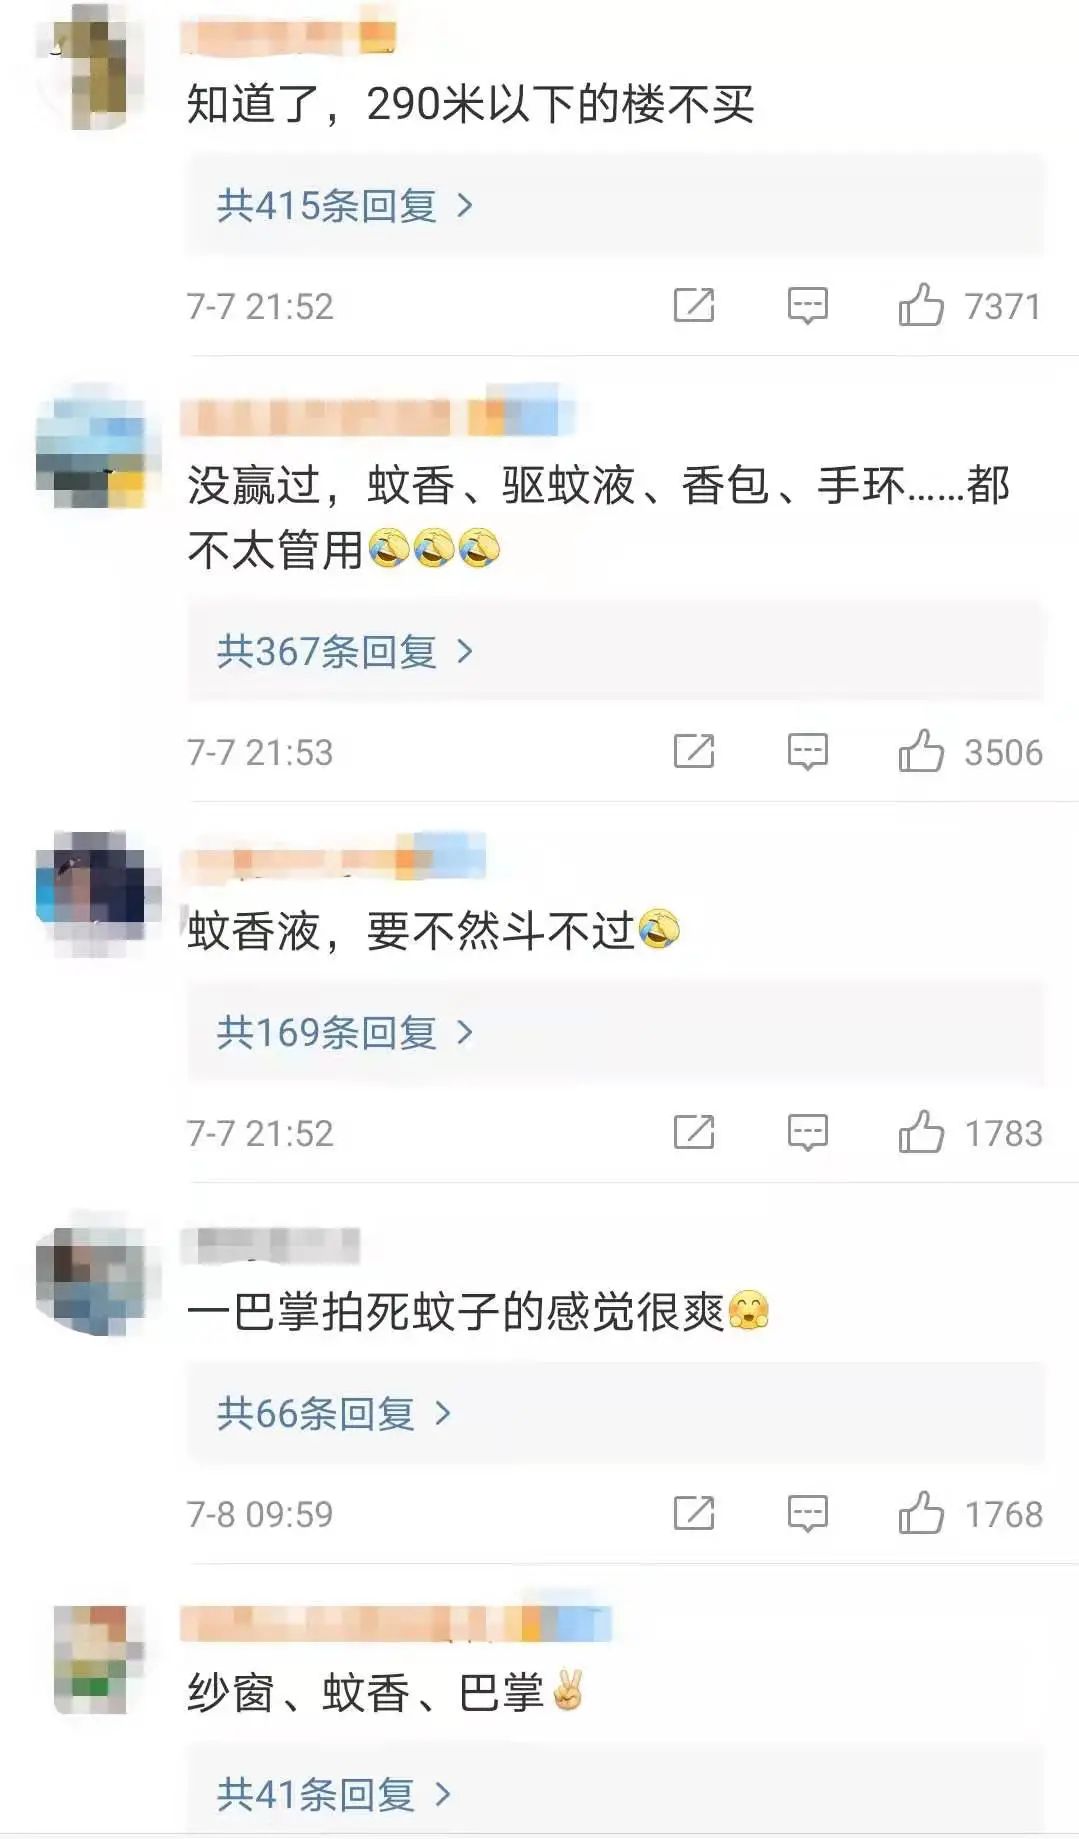Tap share icon on the 7-7 21:53 comment
1079x1839 pixels.
694,751
